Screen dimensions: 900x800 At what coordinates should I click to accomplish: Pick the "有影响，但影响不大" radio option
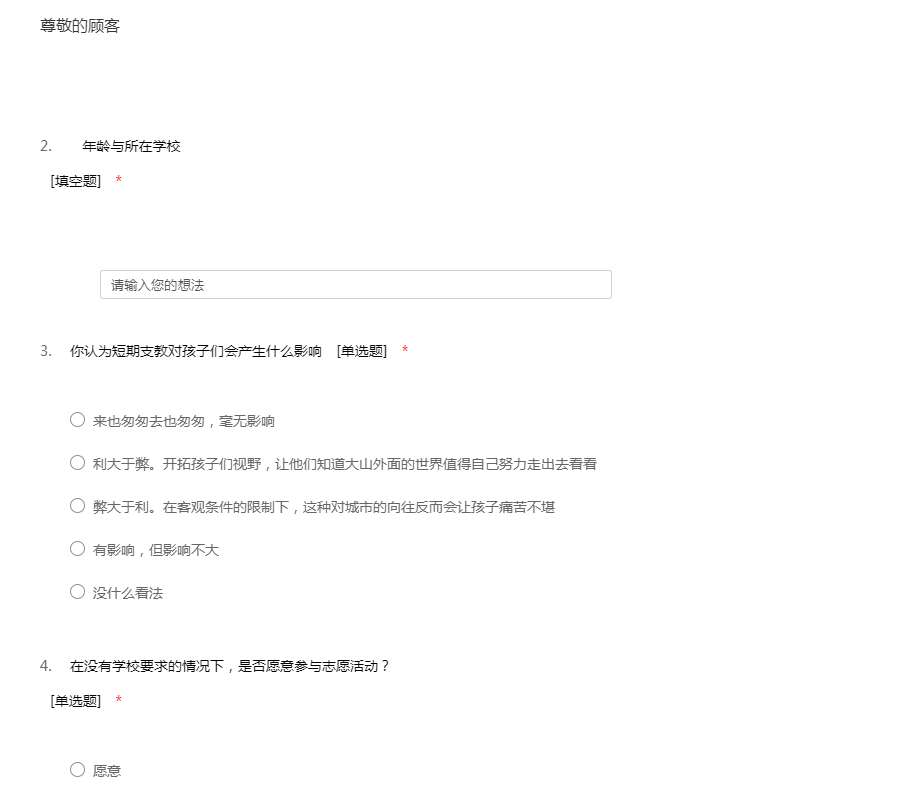point(77,549)
